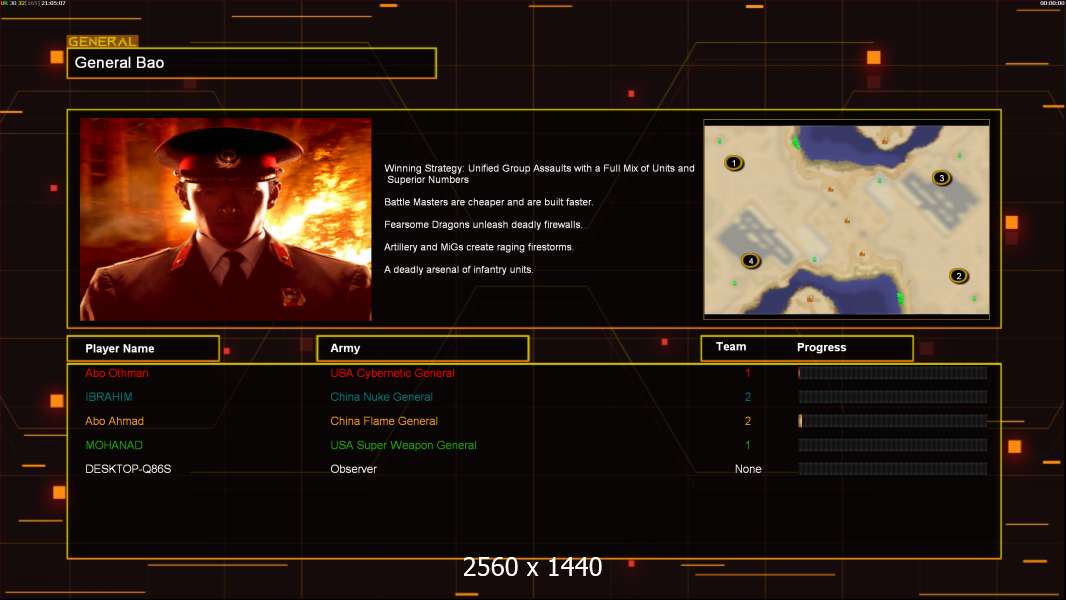Click IBRAHIM's loading progress bar

pyautogui.click(x=893, y=397)
